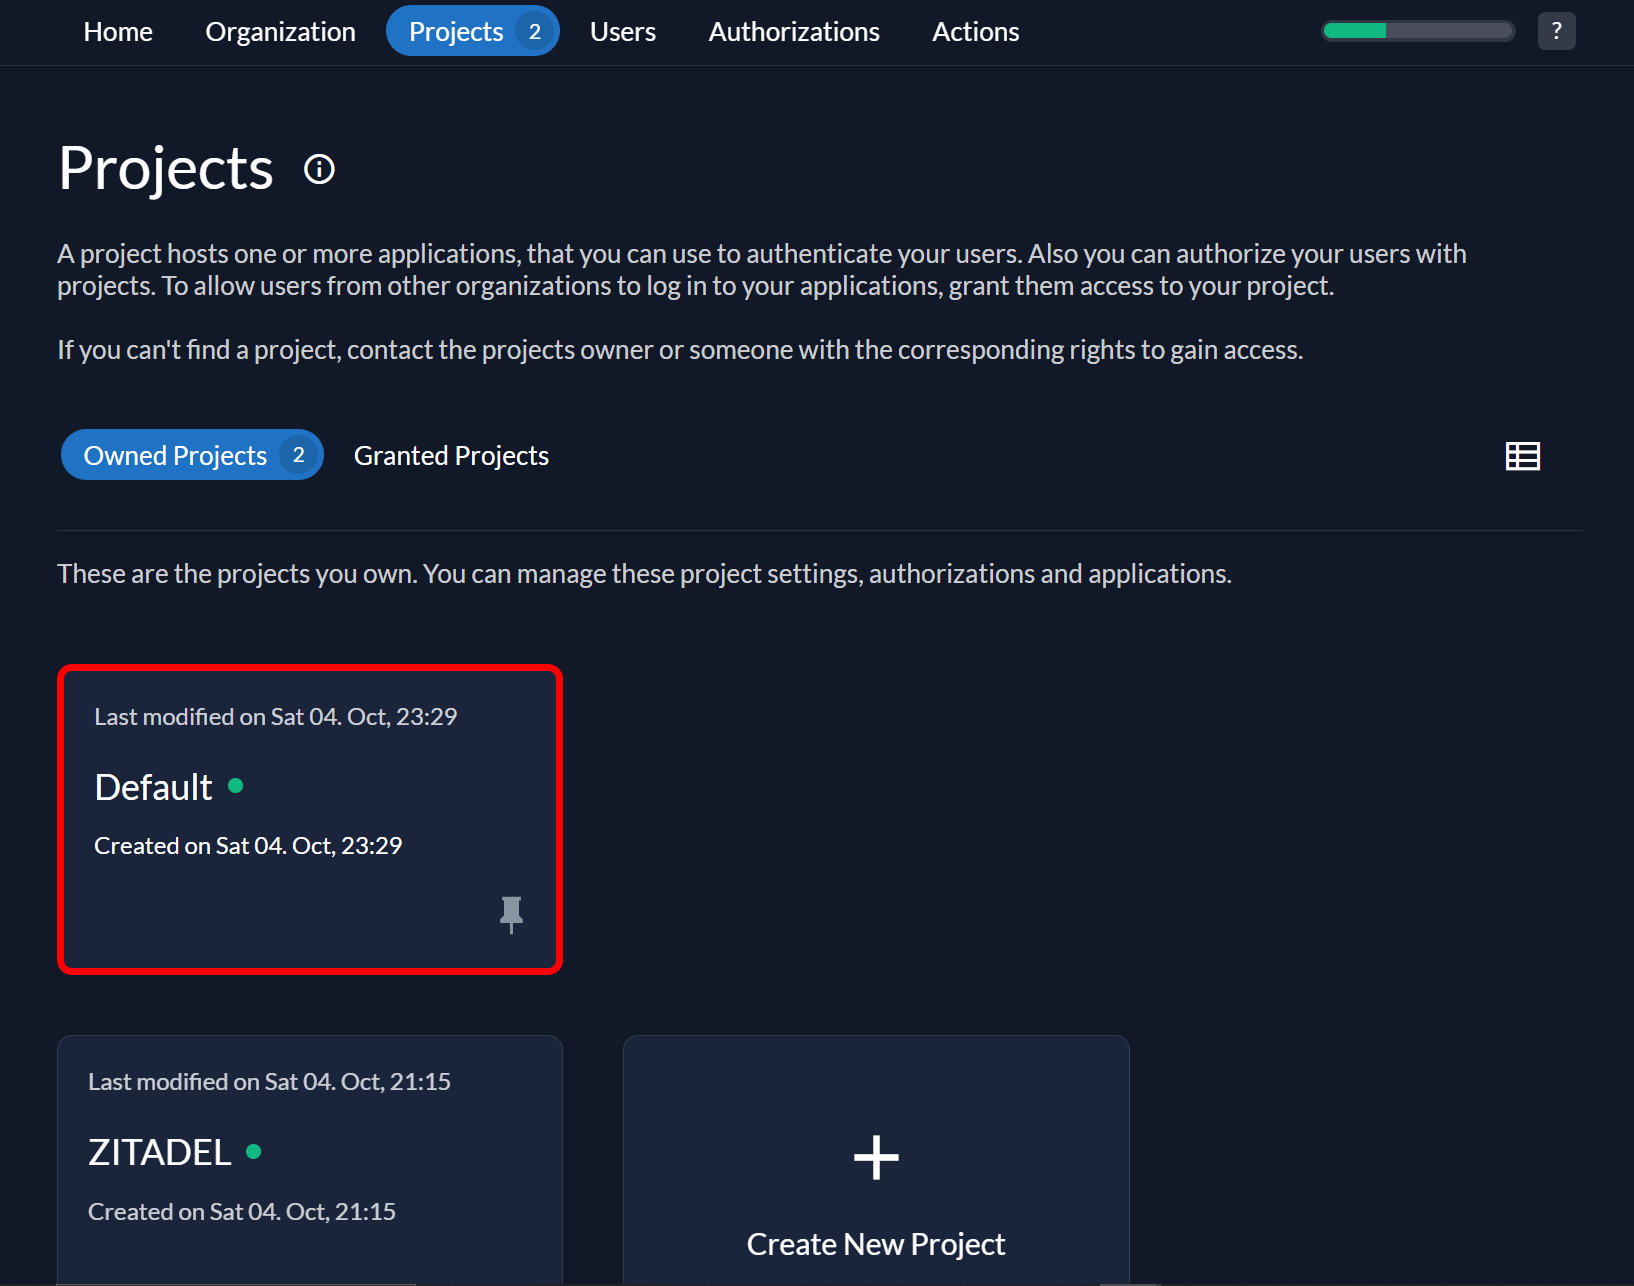
Task: Open the Organization menu item
Action: pyautogui.click(x=280, y=32)
